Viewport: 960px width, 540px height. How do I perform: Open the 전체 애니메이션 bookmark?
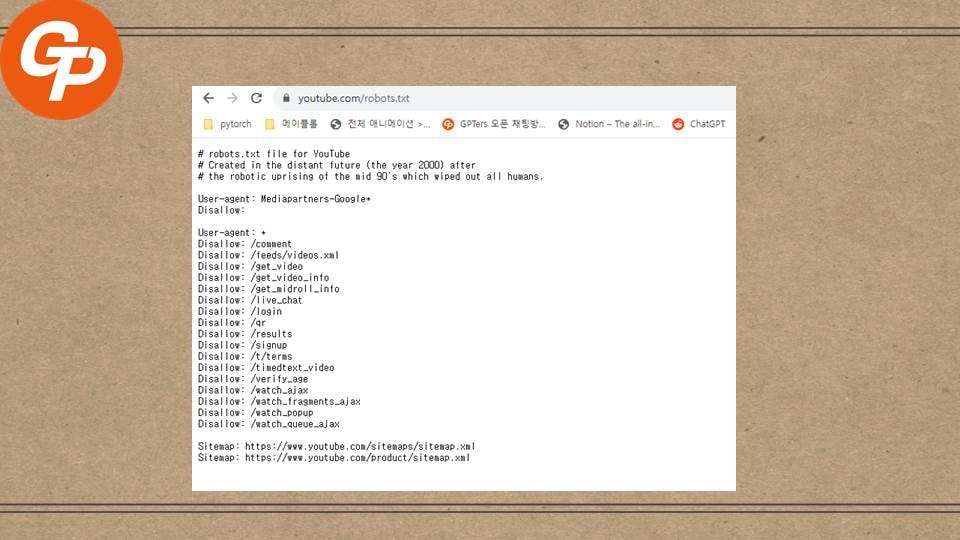(380, 124)
